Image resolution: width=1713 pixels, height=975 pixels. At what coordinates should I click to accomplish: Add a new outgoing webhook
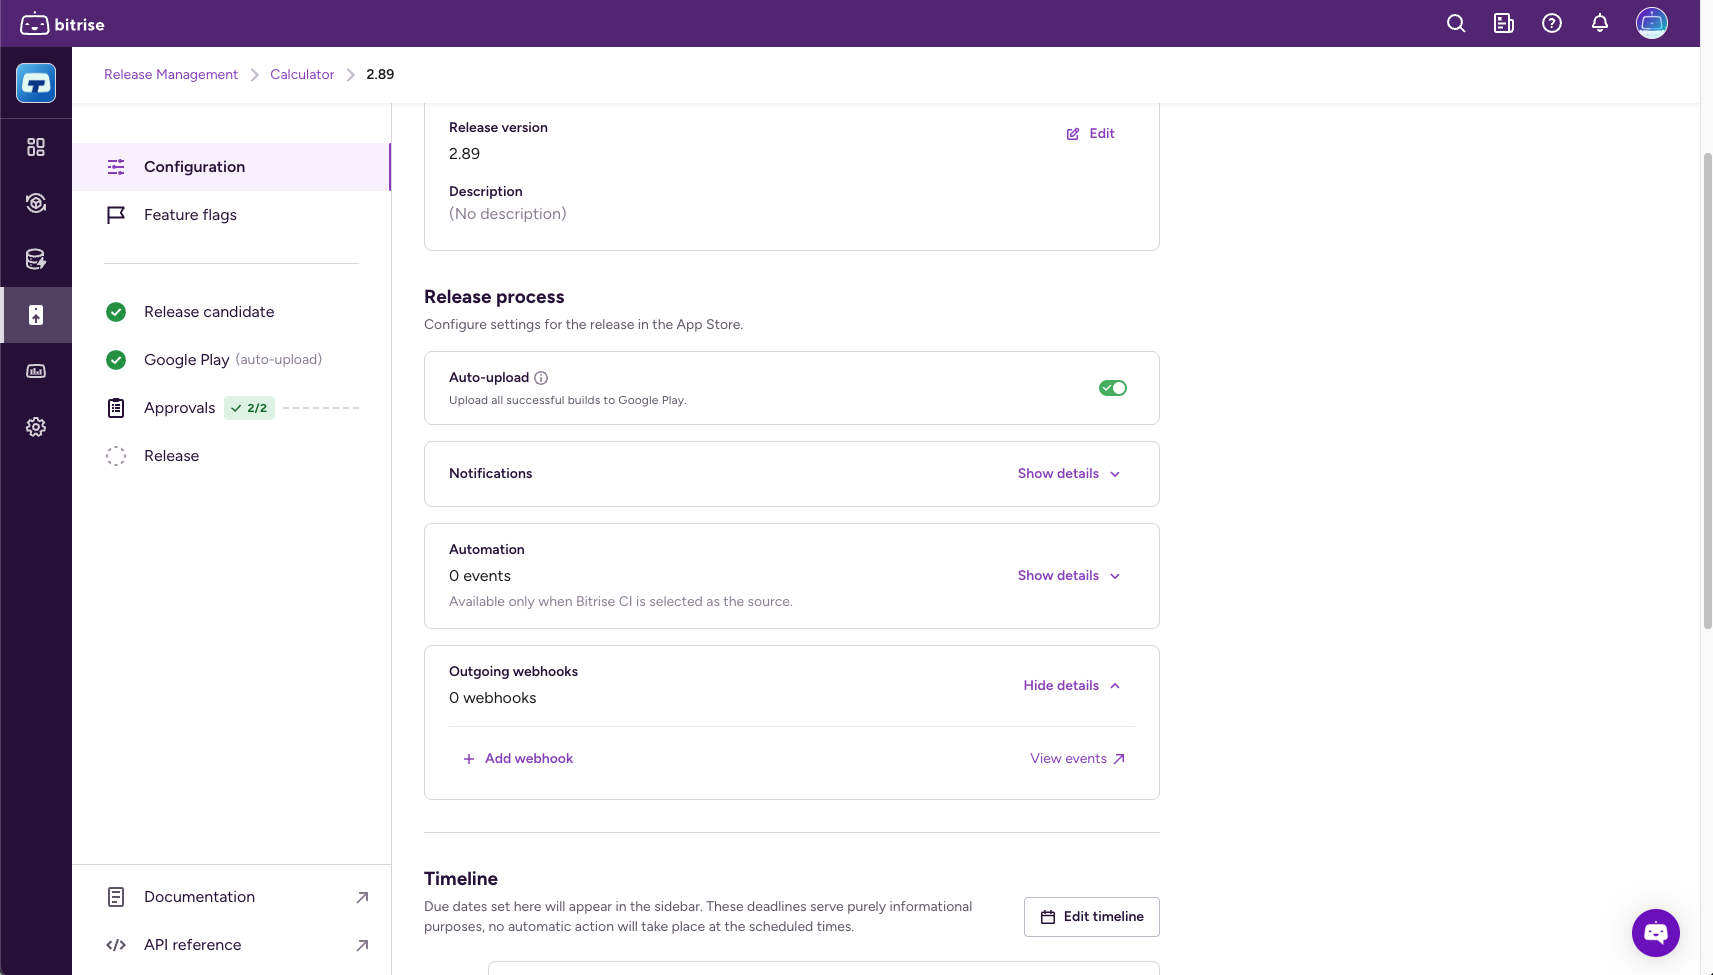point(519,758)
